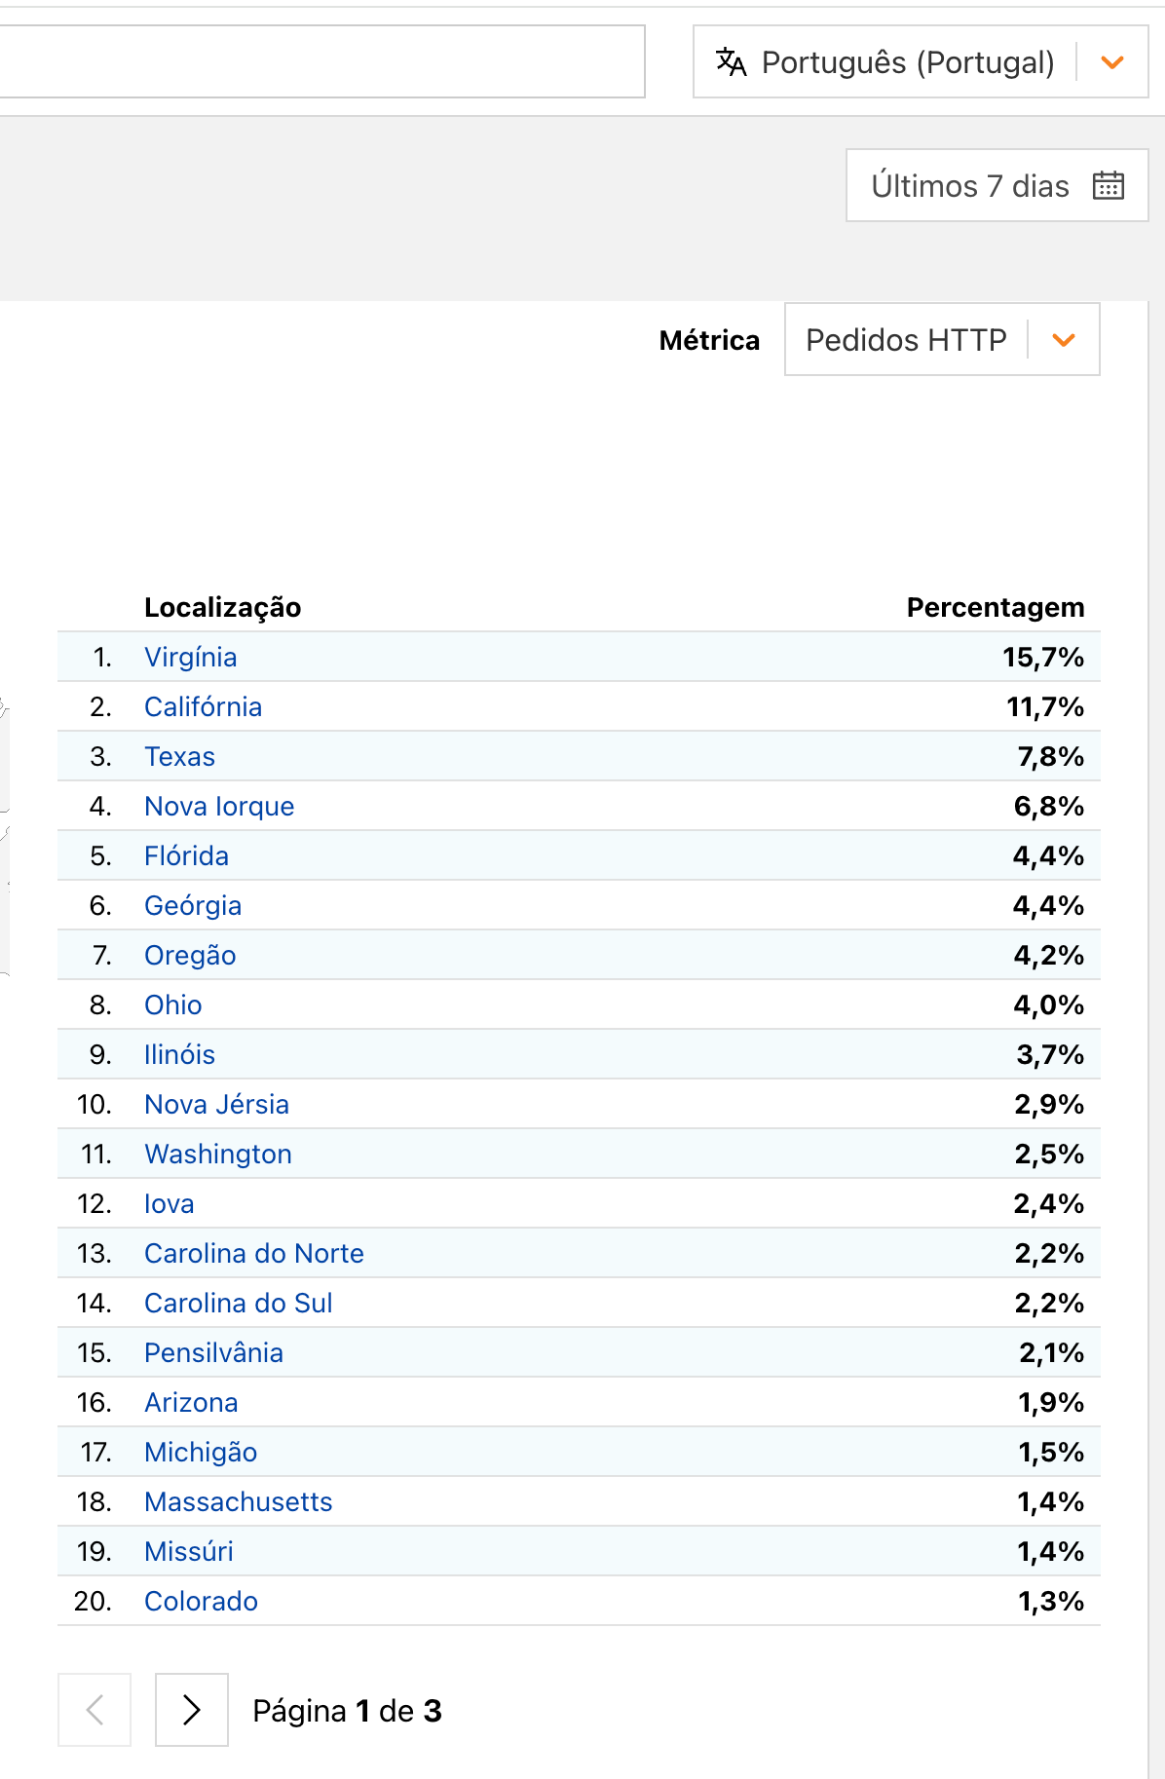Click the Carolina do Norte link

tap(254, 1253)
